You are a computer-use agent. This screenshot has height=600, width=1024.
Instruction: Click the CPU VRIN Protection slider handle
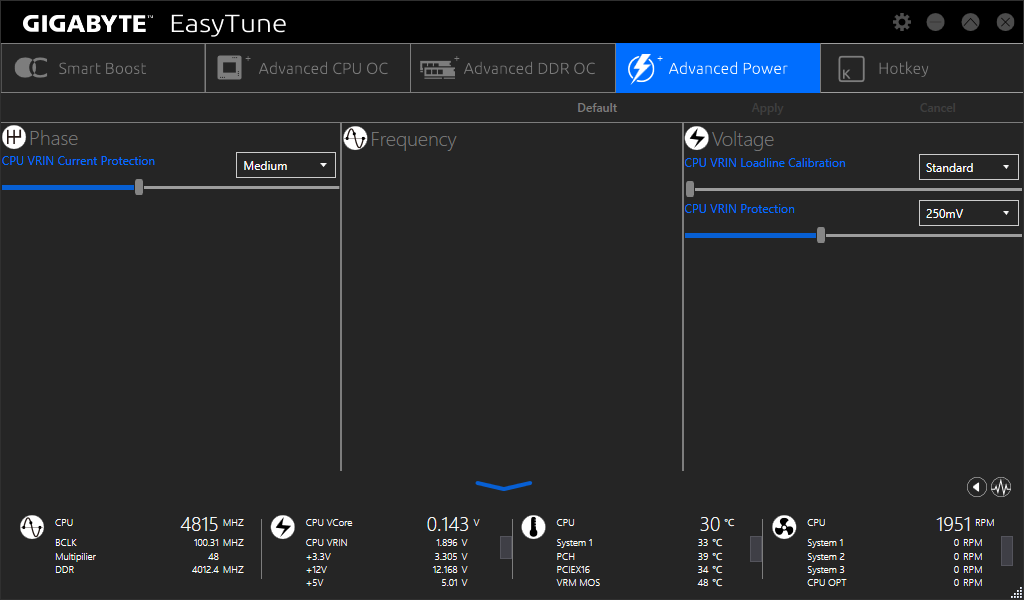(x=821, y=235)
